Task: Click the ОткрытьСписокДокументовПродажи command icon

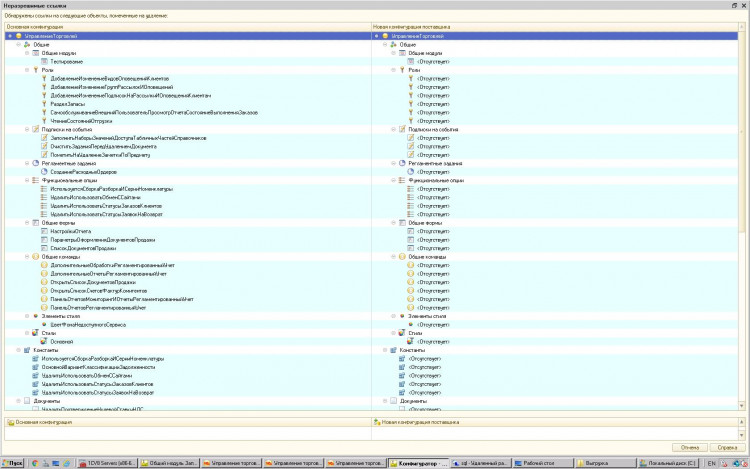Action: click(x=44, y=282)
